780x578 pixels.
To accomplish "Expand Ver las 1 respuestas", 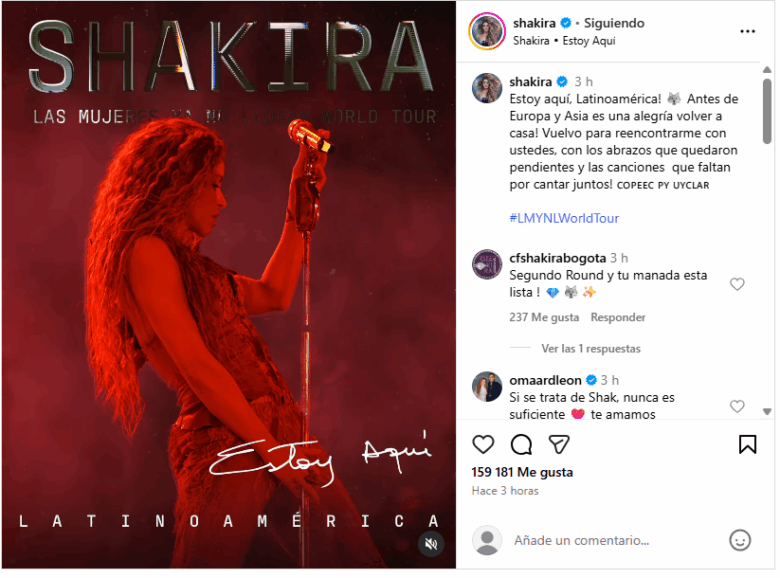I will [x=593, y=350].
